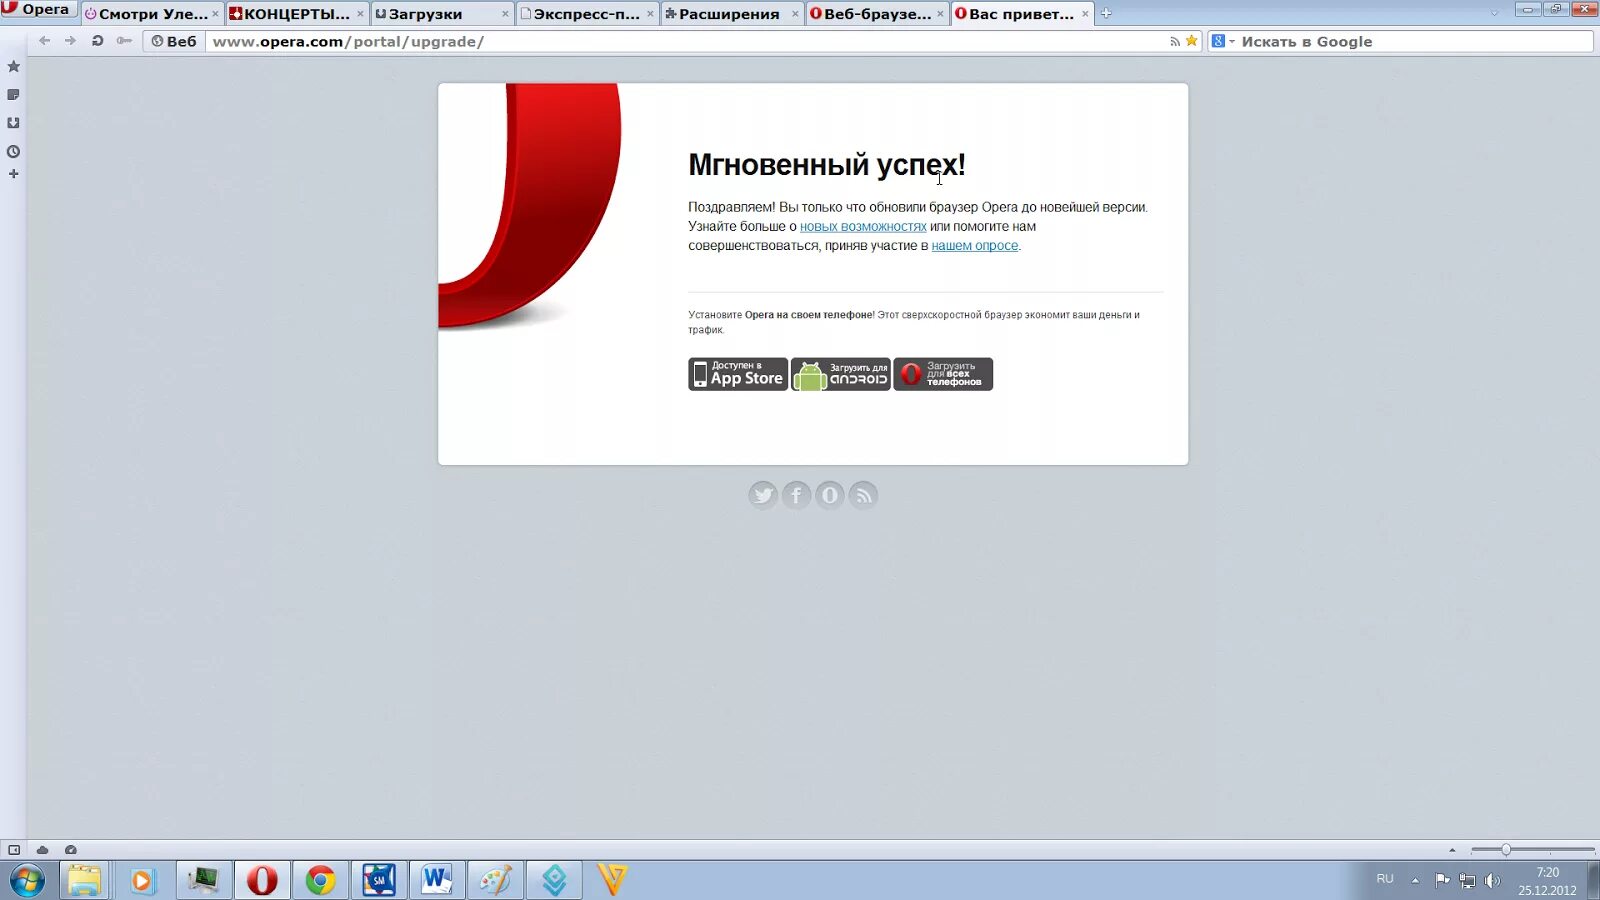Open Opera from the taskbar

(262, 881)
